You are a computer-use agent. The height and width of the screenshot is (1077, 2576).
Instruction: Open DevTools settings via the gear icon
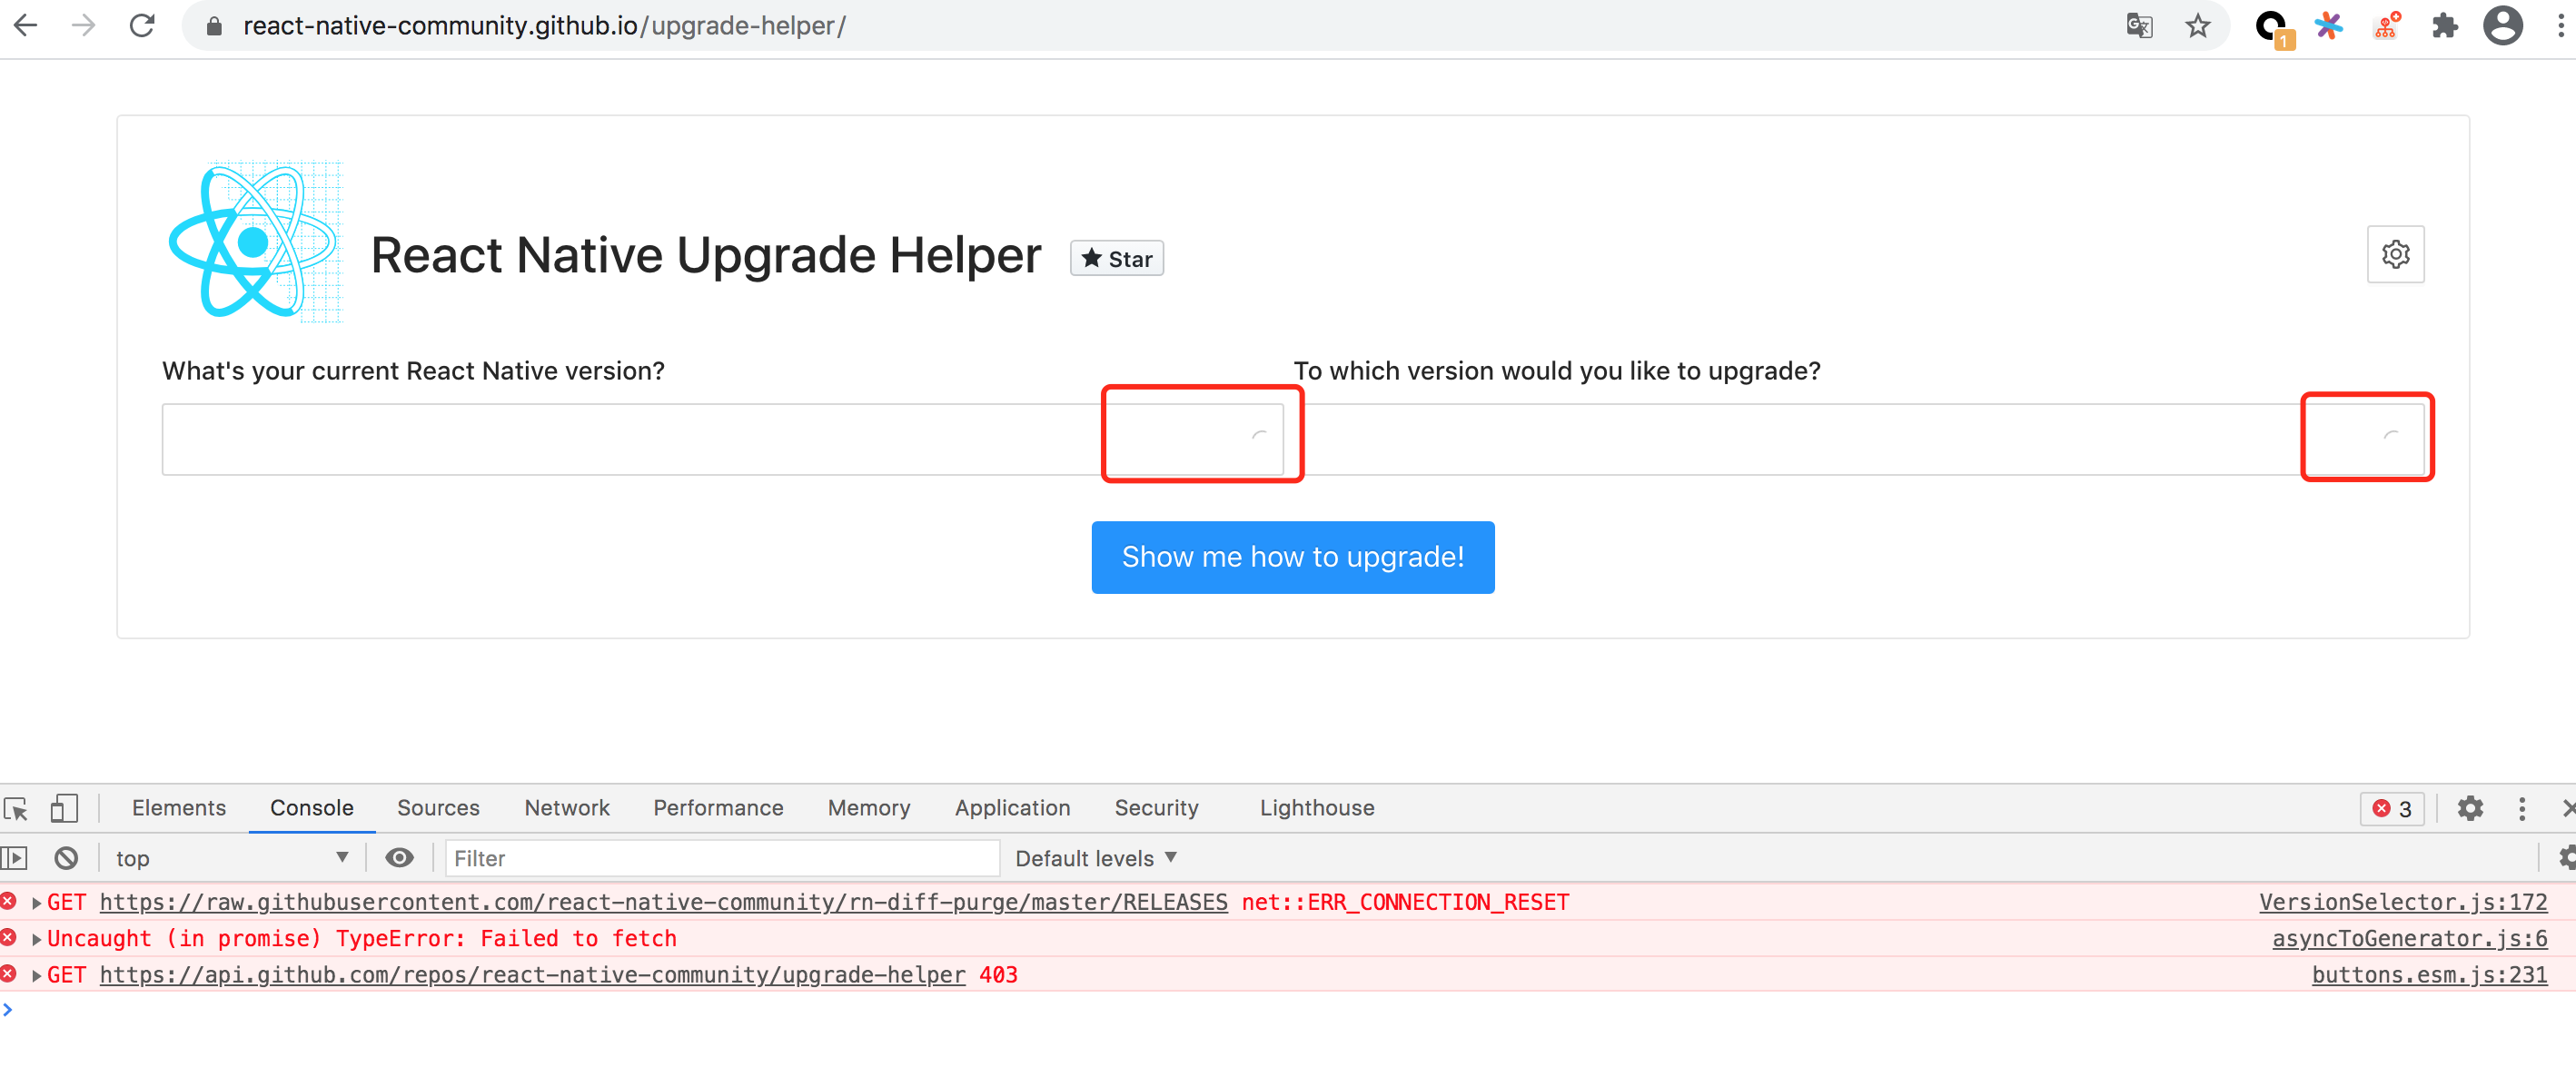(x=2471, y=807)
